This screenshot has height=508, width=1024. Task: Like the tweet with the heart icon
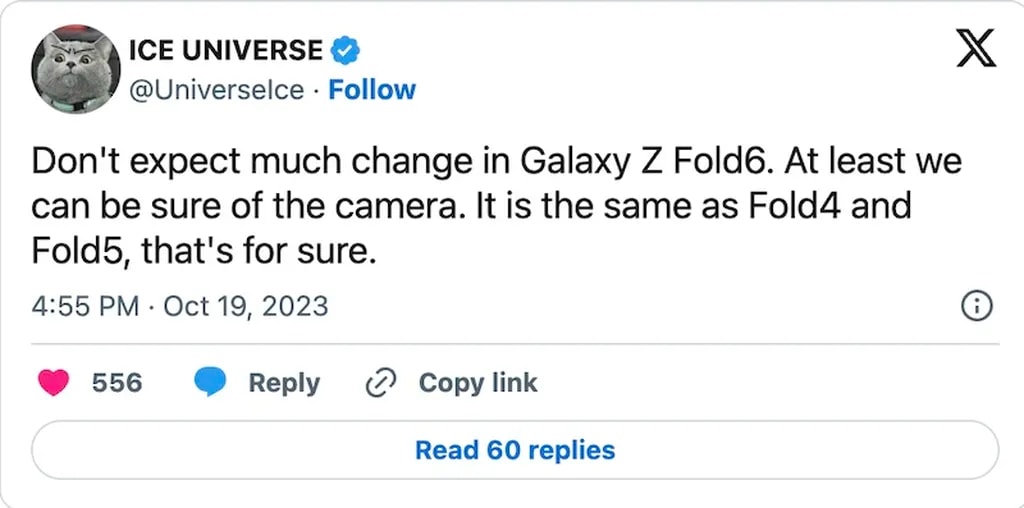pos(53,383)
